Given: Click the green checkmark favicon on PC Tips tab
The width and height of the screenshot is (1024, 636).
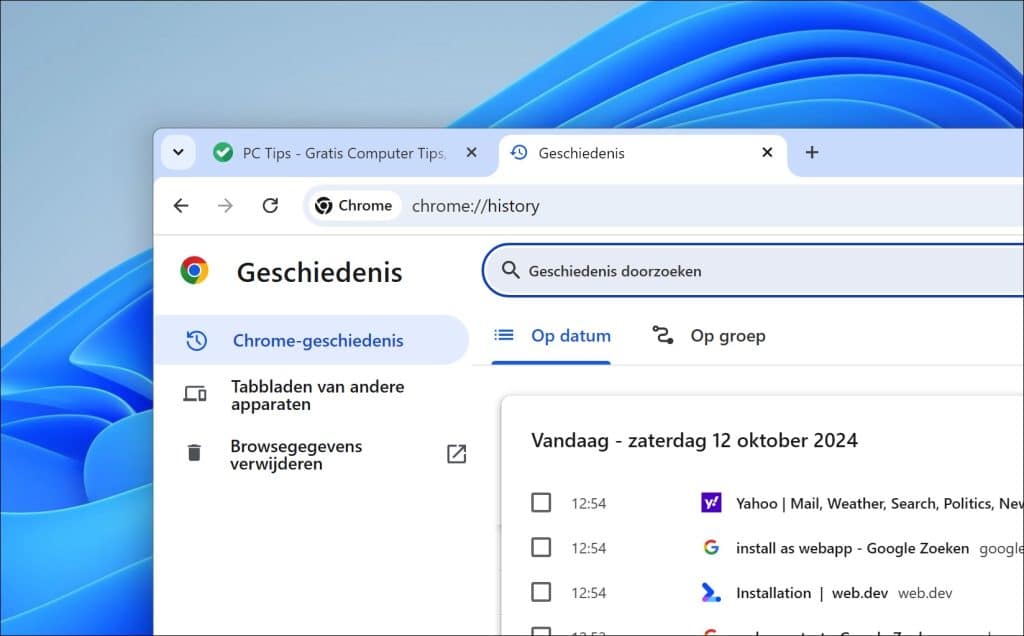Looking at the screenshot, I should click(x=223, y=153).
